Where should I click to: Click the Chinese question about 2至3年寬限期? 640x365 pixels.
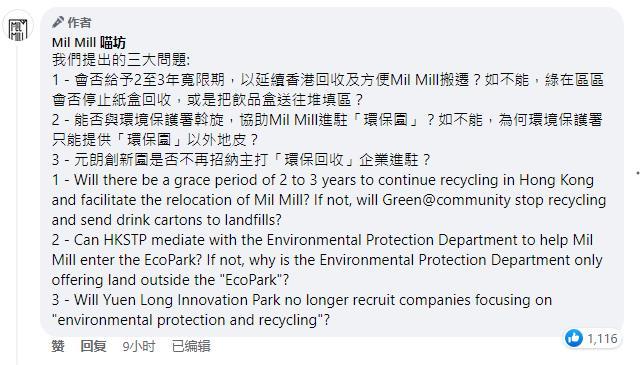click(x=328, y=90)
